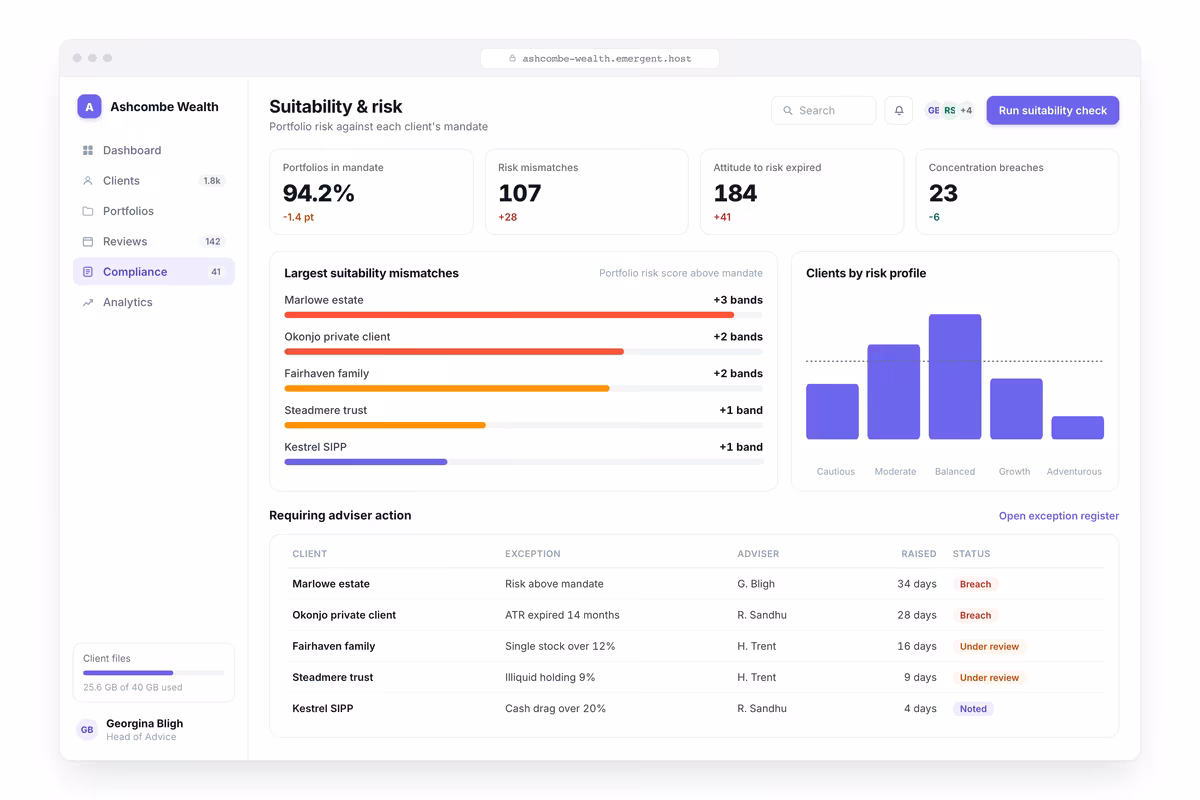Viewport: 1200px width, 800px height.
Task: Click the RS avatar in header
Action: (x=949, y=111)
